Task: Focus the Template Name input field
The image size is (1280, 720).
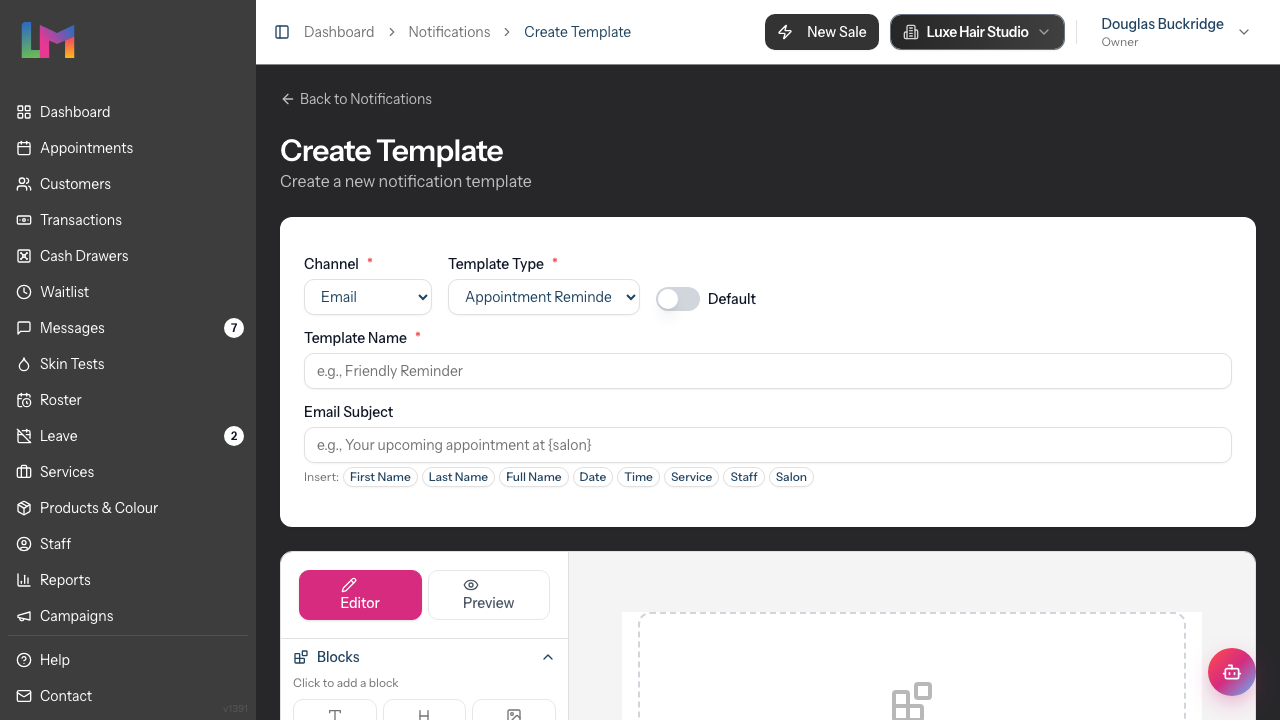Action: coord(768,371)
